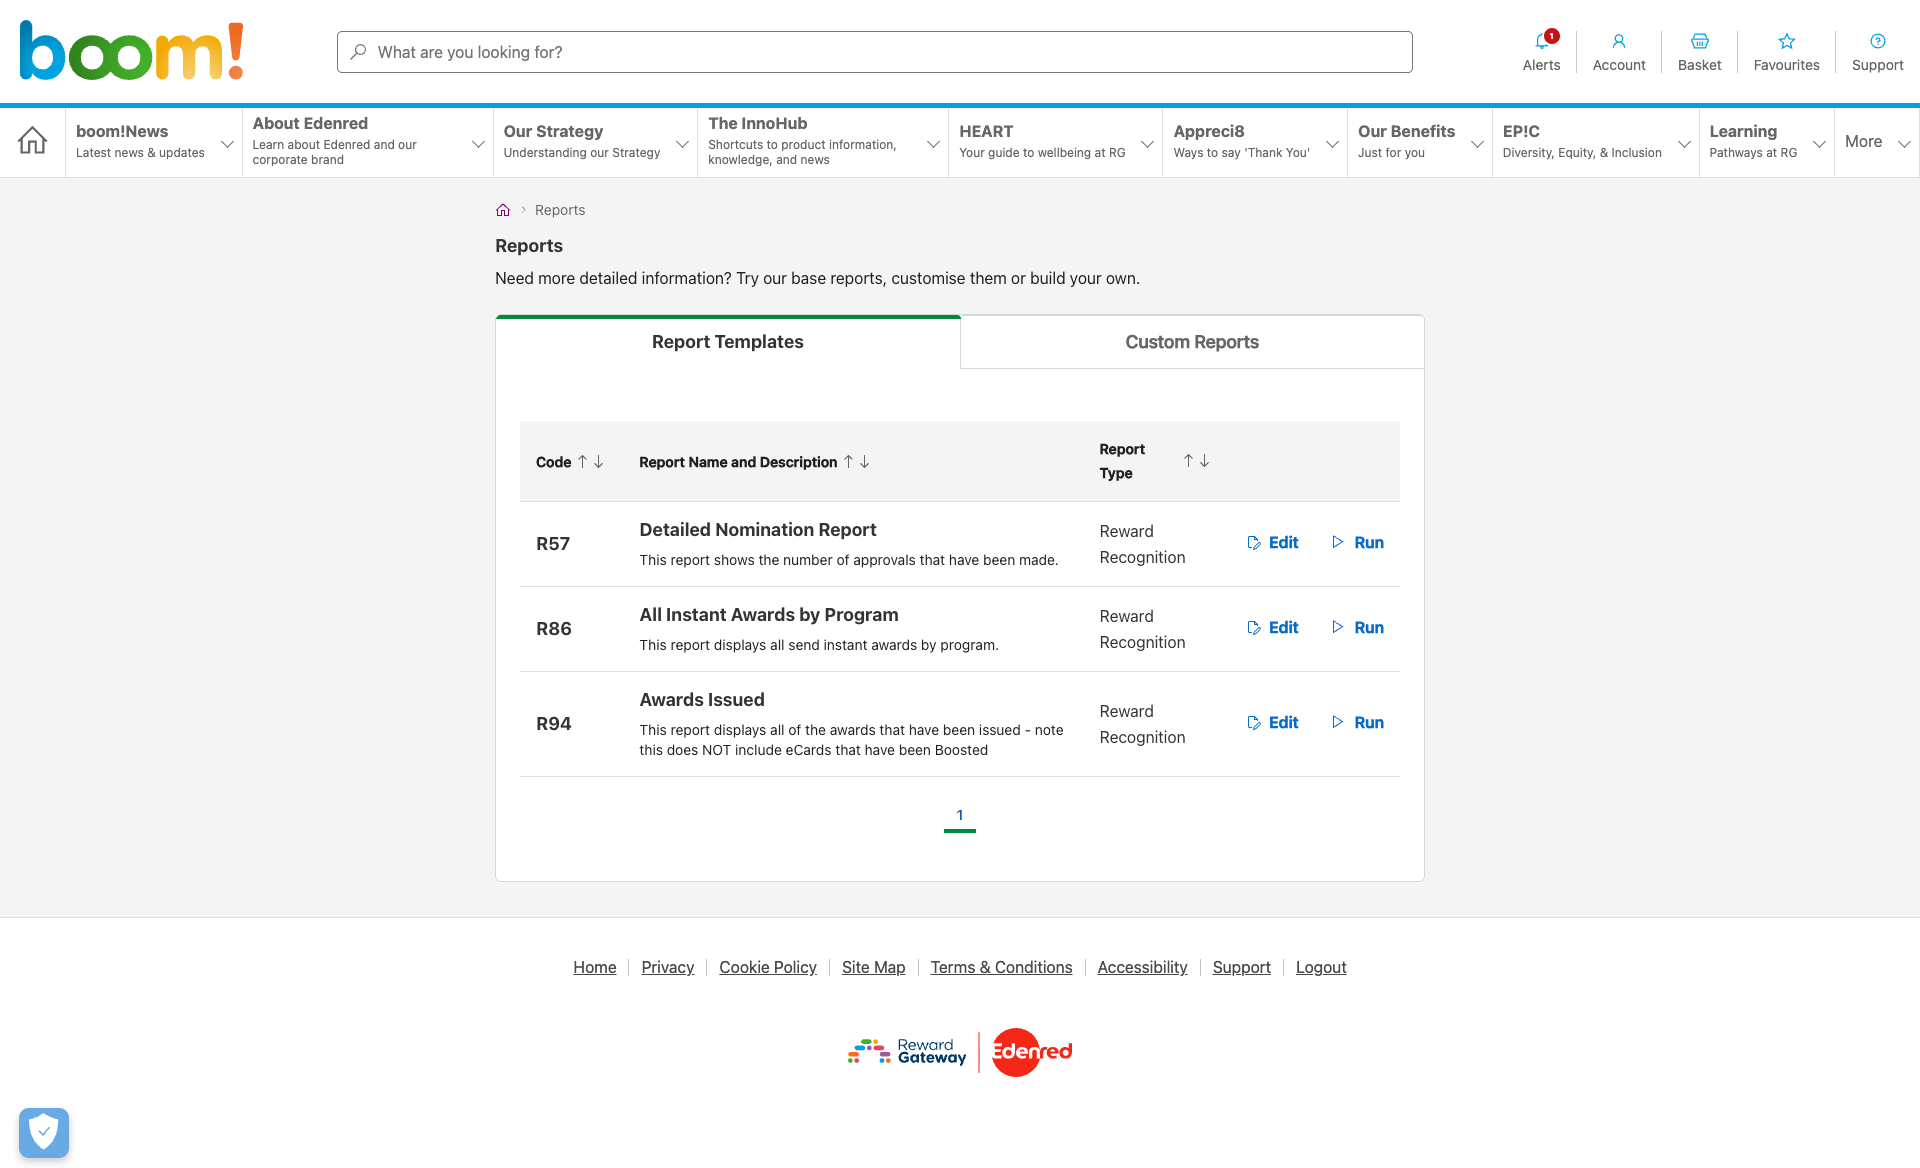Open the Alerts bell notification icon

point(1541,44)
